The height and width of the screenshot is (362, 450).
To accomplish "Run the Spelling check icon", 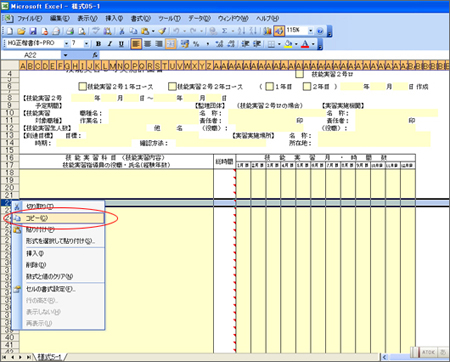I will 96,31.
